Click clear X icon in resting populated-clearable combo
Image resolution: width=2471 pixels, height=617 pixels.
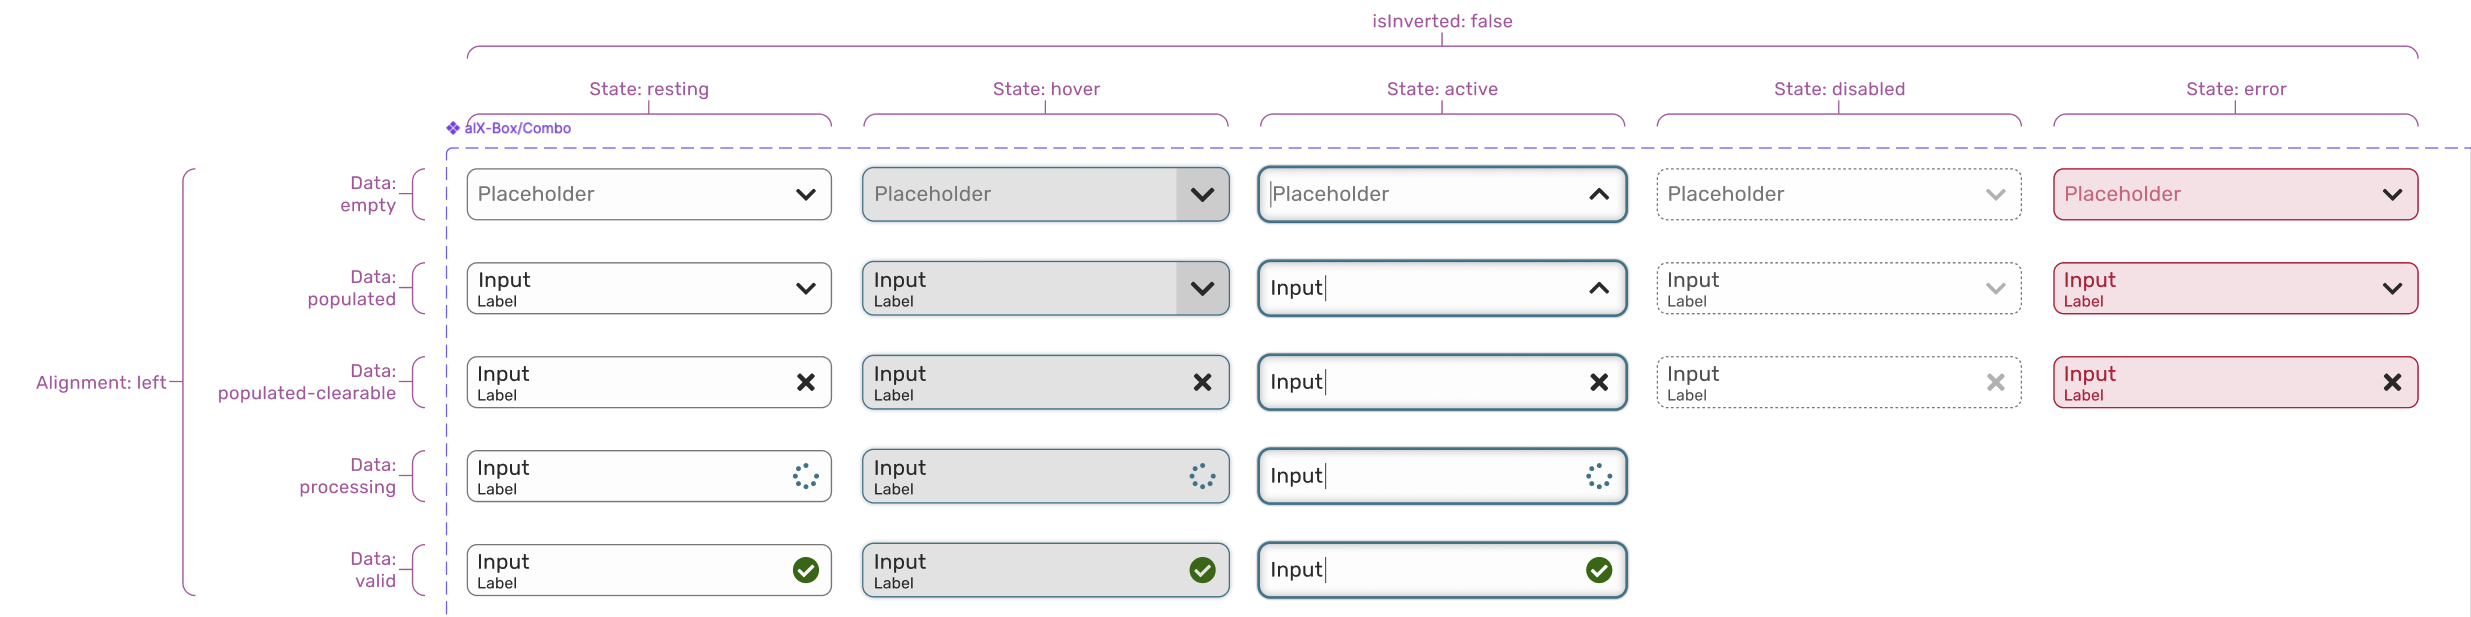pos(806,382)
